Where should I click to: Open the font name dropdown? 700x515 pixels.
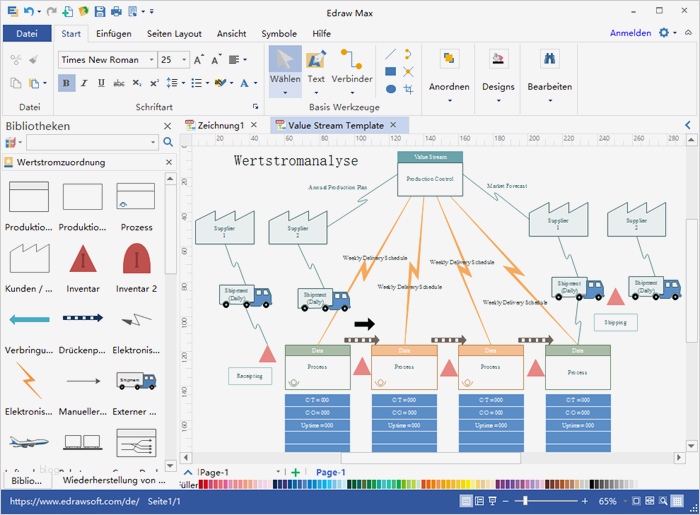click(x=152, y=59)
